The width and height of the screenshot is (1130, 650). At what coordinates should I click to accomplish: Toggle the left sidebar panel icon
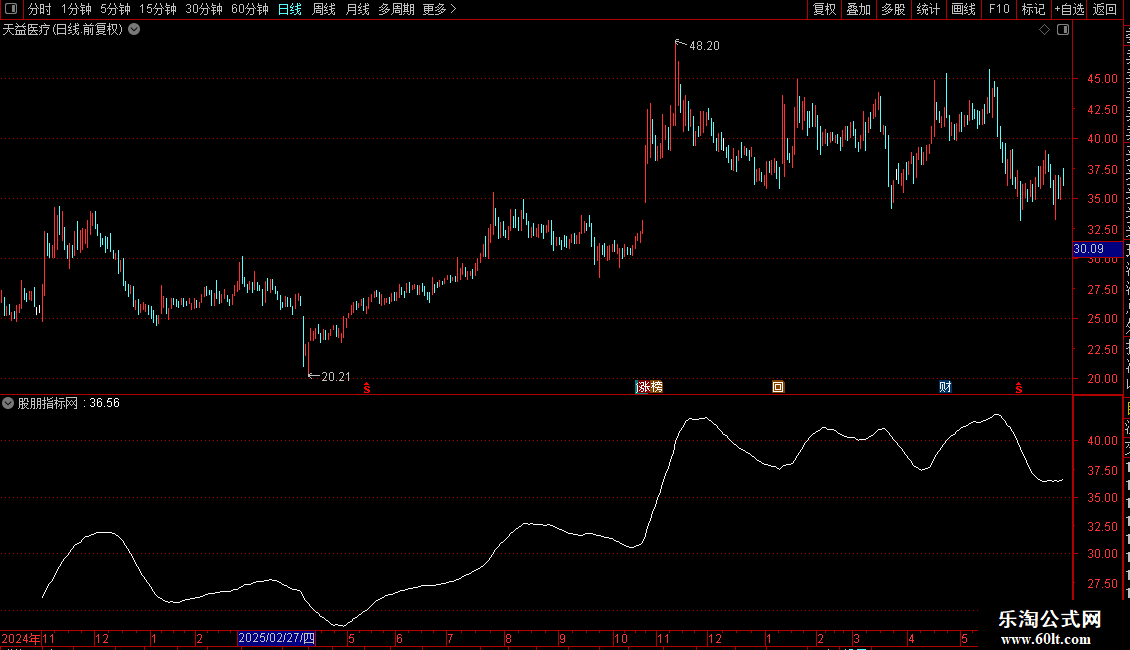pyautogui.click(x=11, y=9)
